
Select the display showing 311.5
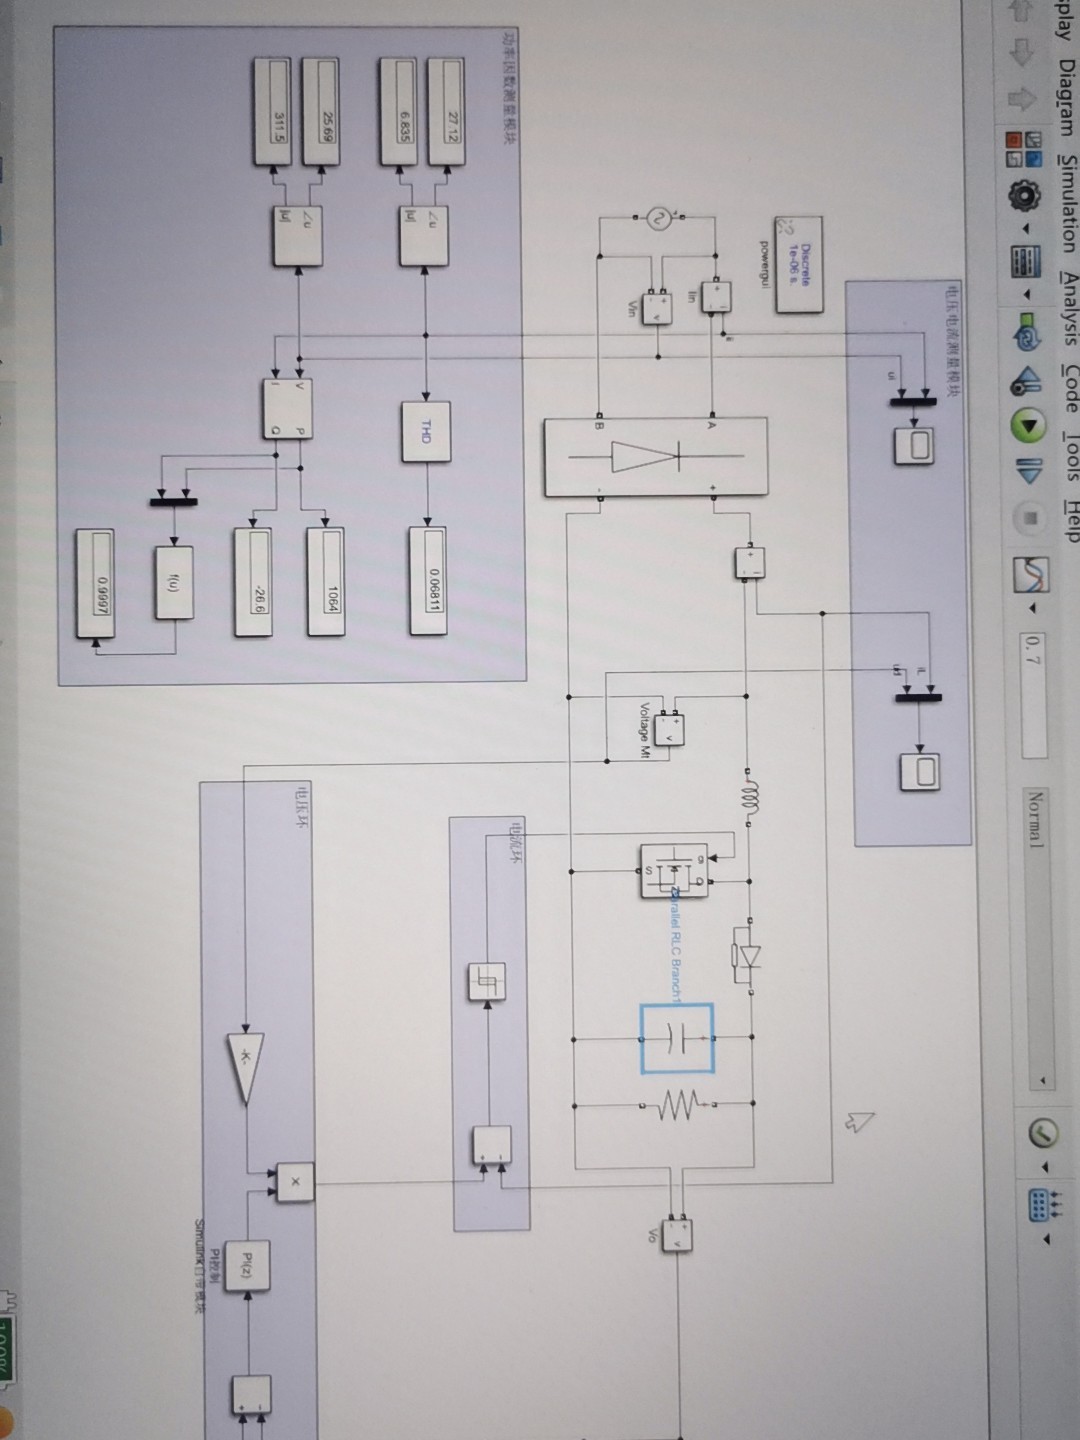click(x=273, y=111)
